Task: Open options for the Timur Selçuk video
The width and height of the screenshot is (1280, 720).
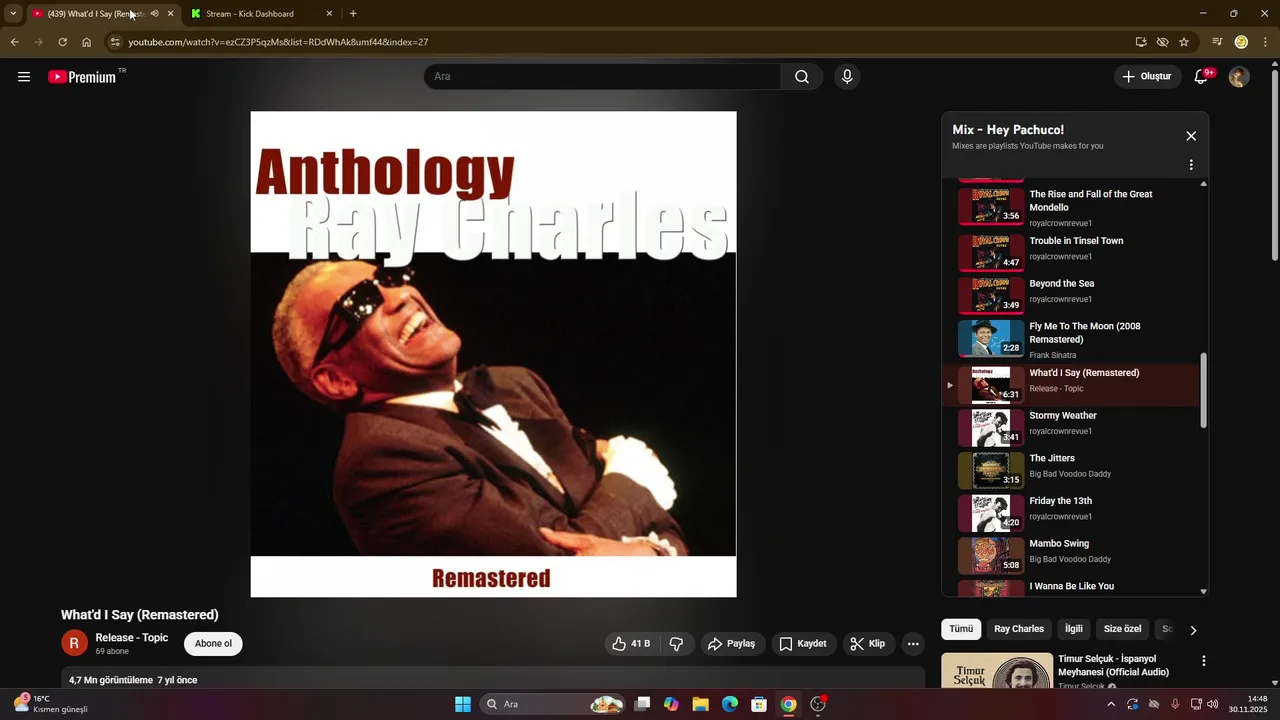Action: (x=1204, y=661)
